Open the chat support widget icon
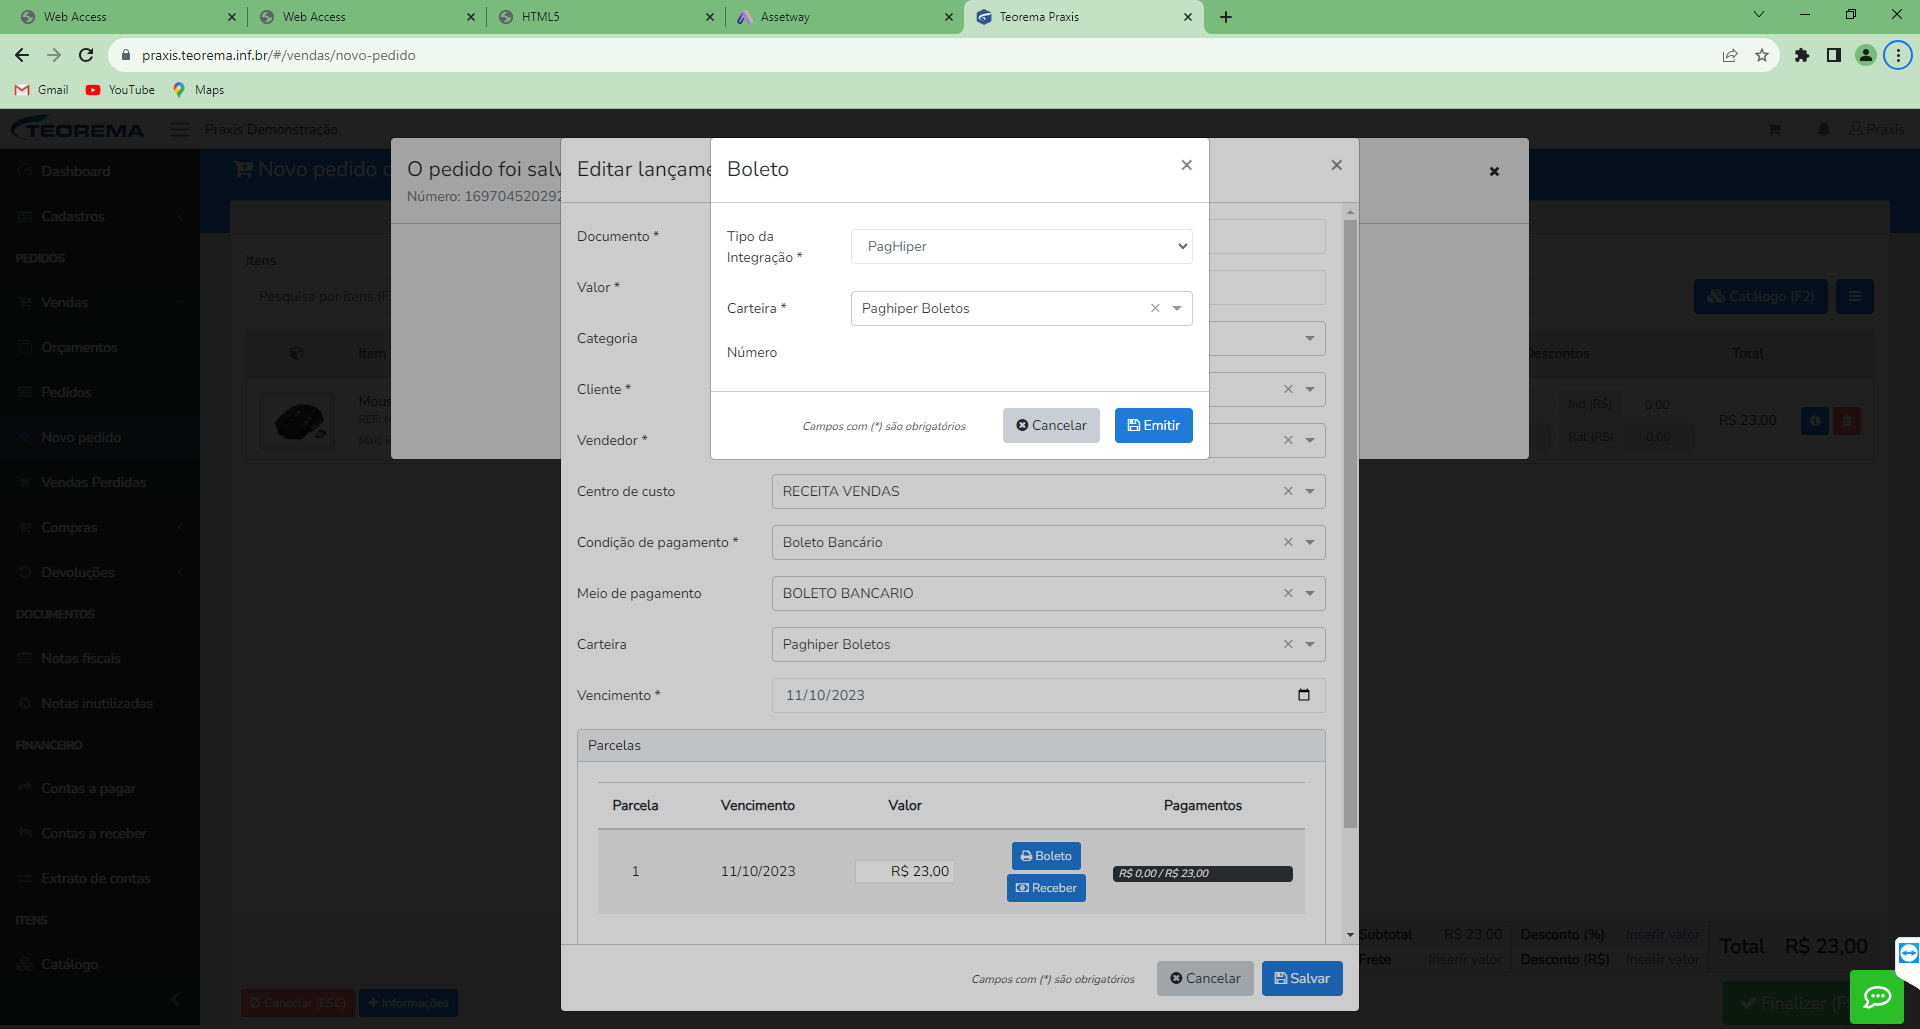Screen dimensions: 1920x1029 point(1877,996)
